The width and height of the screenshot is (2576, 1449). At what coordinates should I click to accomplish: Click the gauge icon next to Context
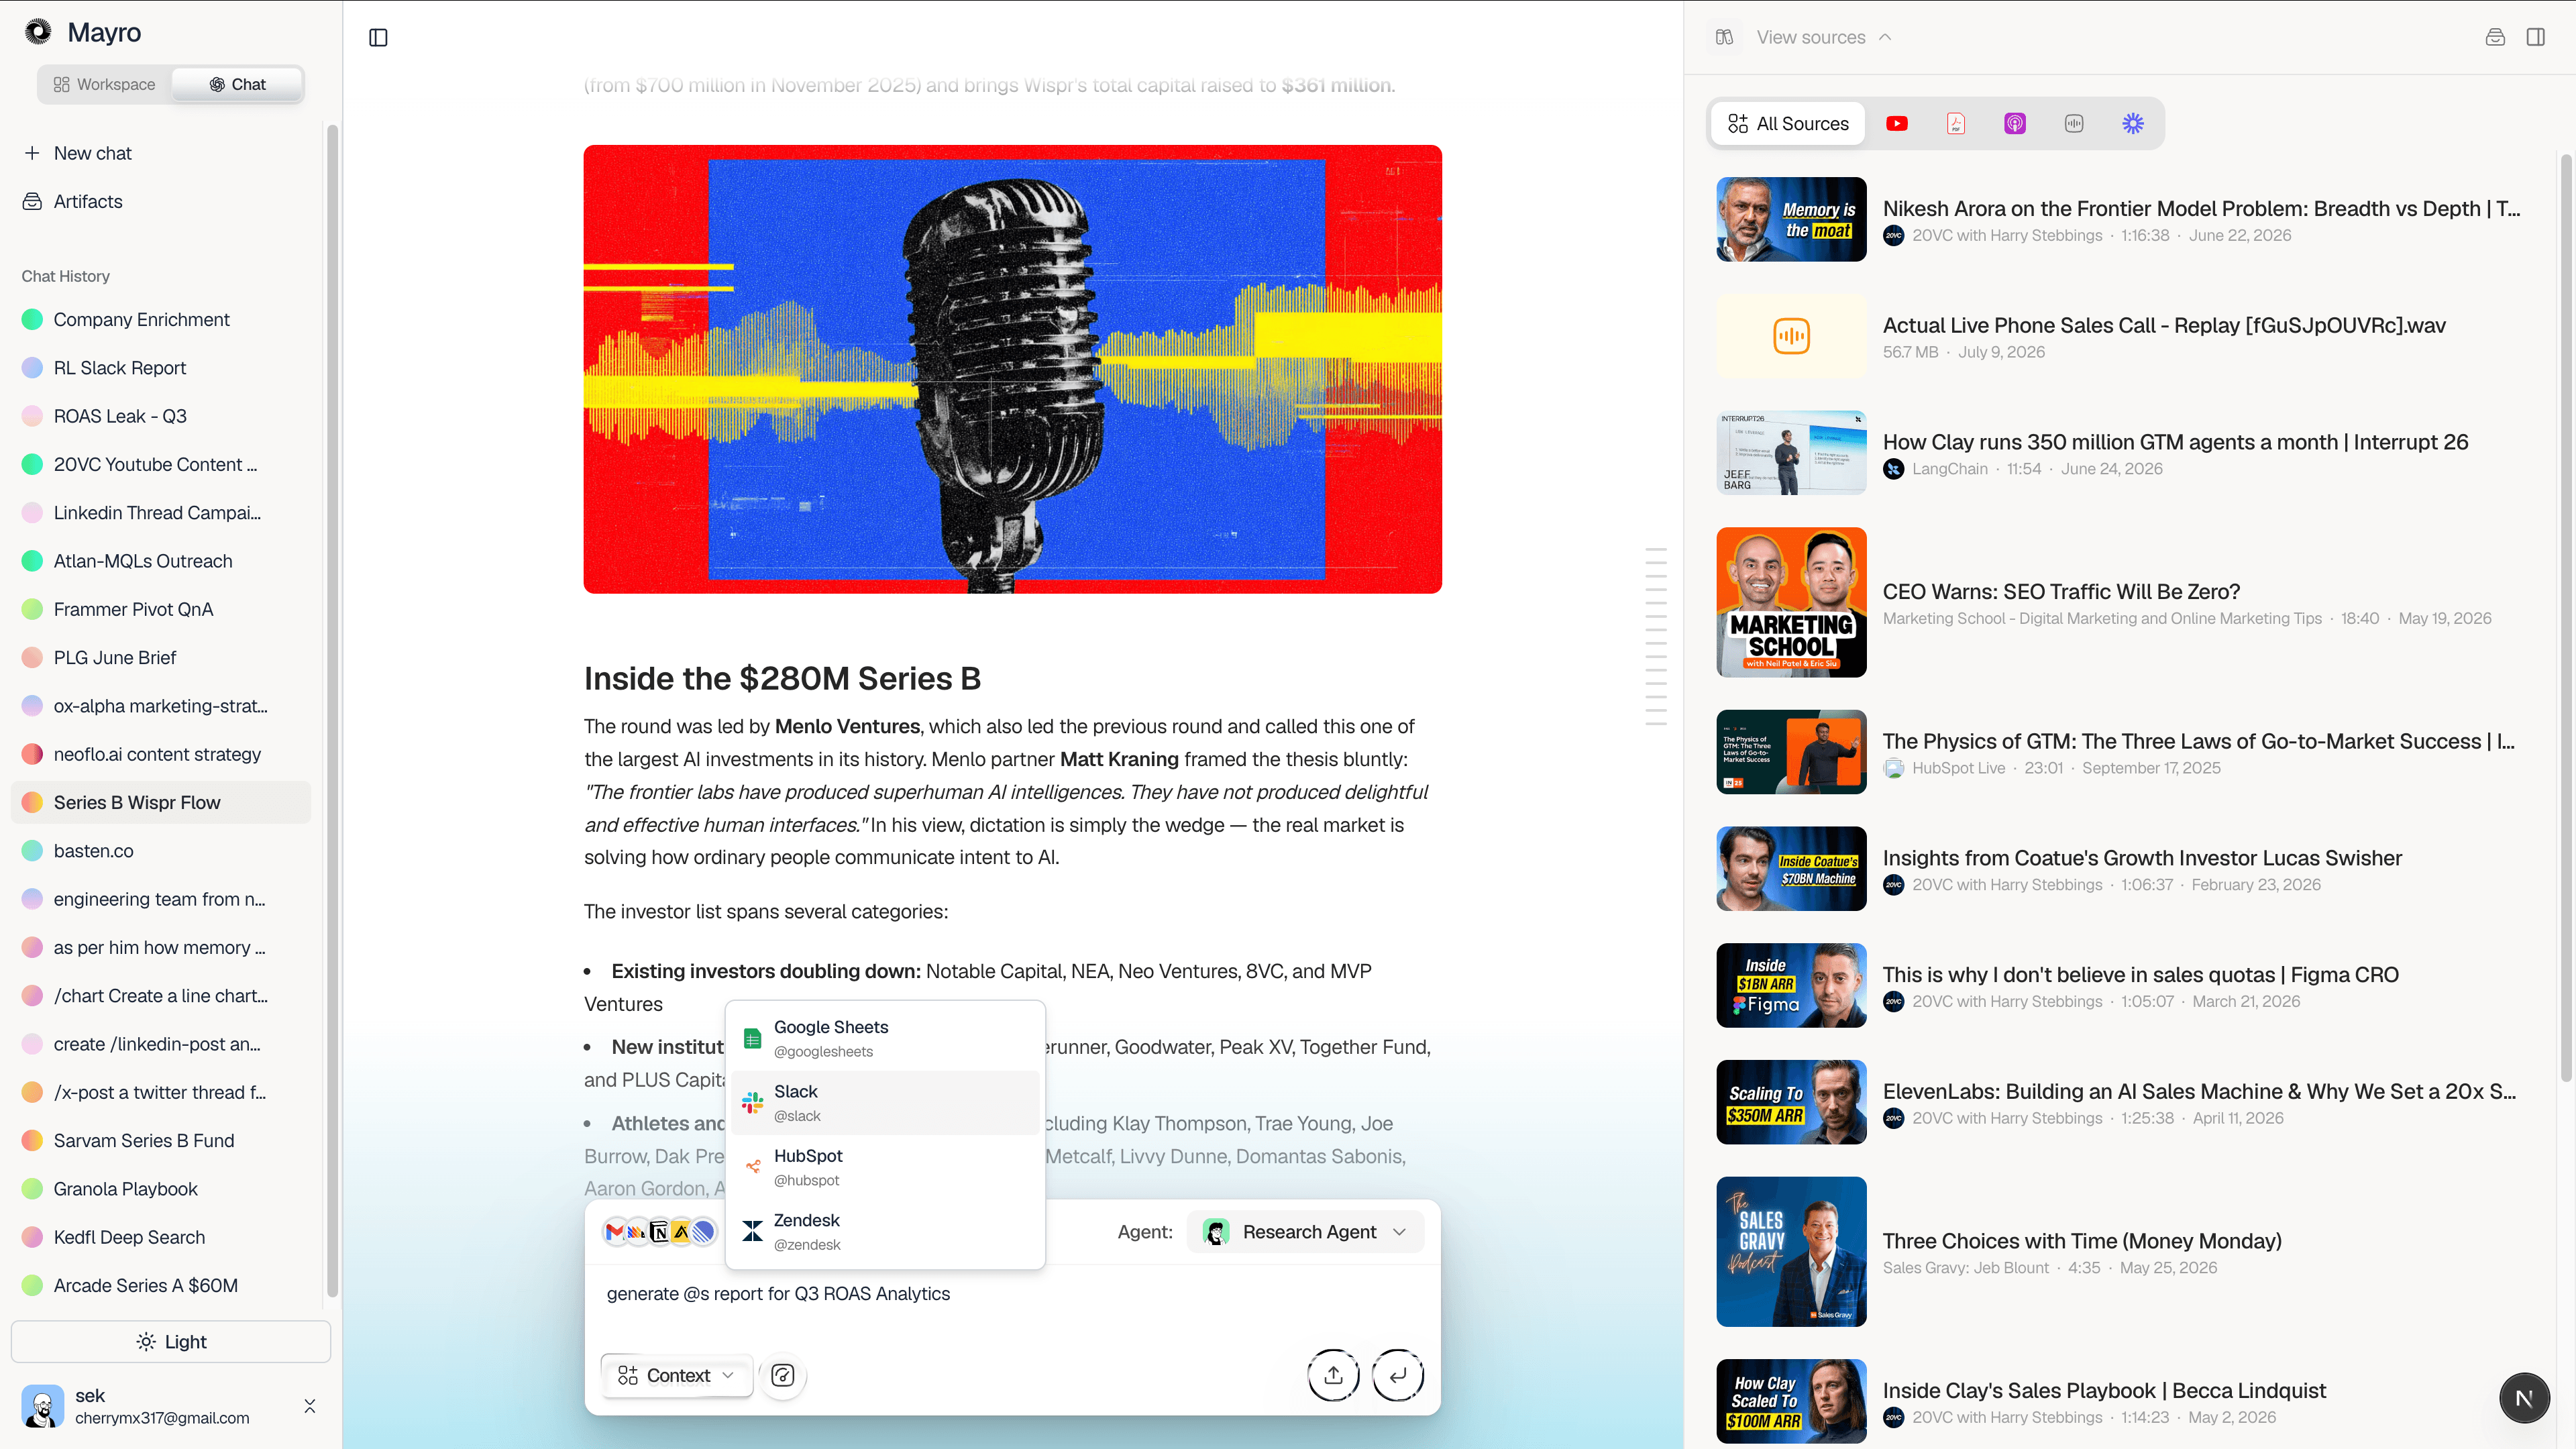click(x=783, y=1375)
